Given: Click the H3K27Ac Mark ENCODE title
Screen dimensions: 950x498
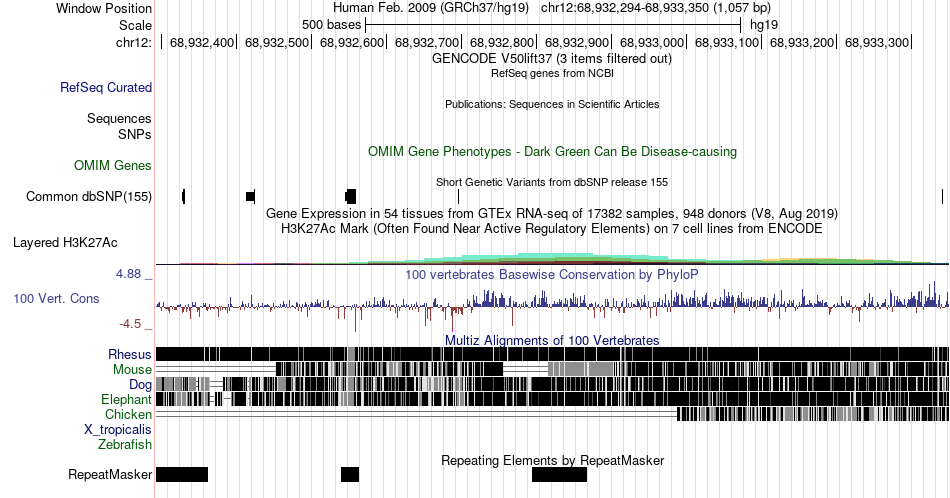Looking at the screenshot, I should [x=552, y=228].
